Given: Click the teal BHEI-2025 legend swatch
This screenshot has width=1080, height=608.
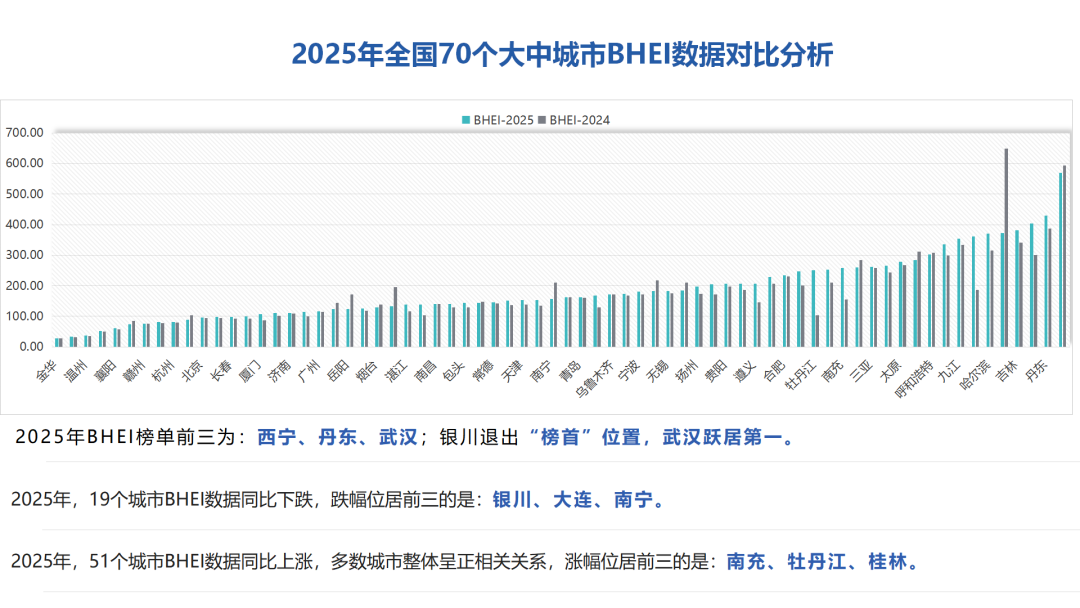Looking at the screenshot, I should coord(465,120).
